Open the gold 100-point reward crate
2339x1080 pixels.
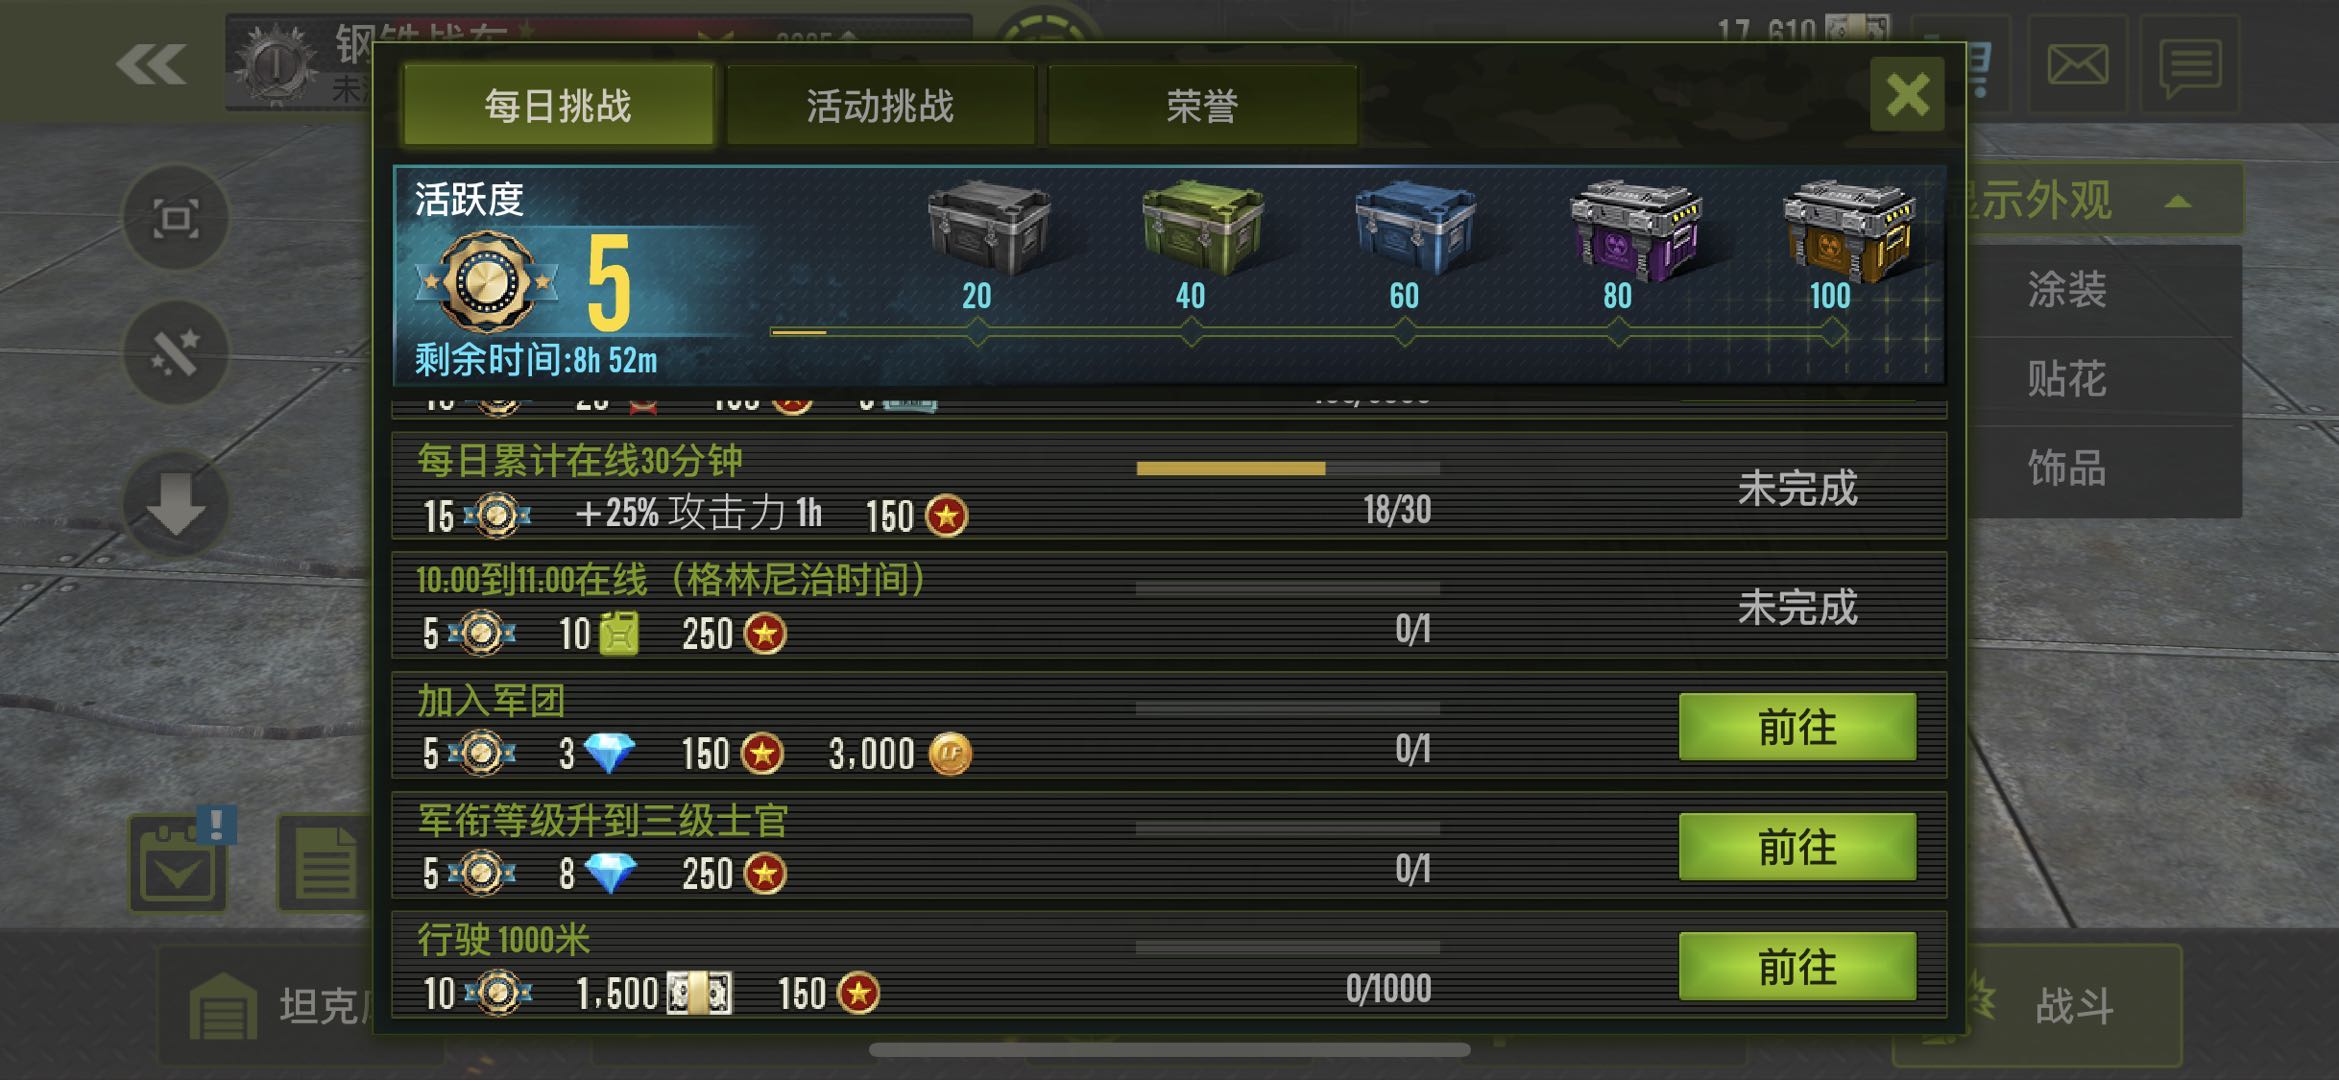click(1848, 230)
